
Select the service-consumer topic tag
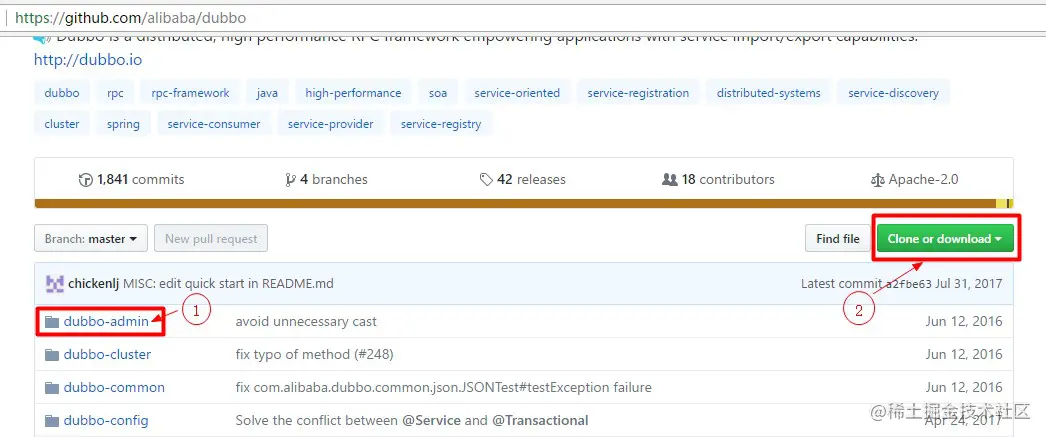click(x=214, y=124)
